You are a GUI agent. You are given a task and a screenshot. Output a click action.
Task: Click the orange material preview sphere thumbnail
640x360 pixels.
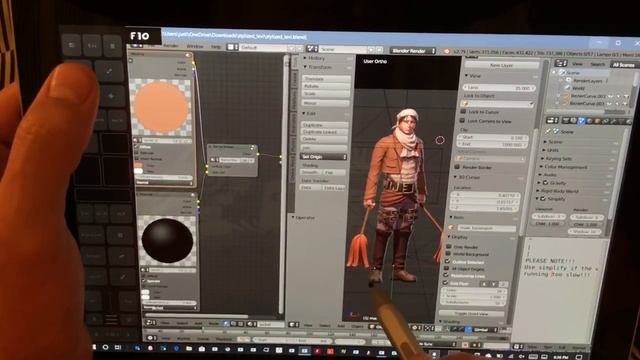[x=162, y=107]
